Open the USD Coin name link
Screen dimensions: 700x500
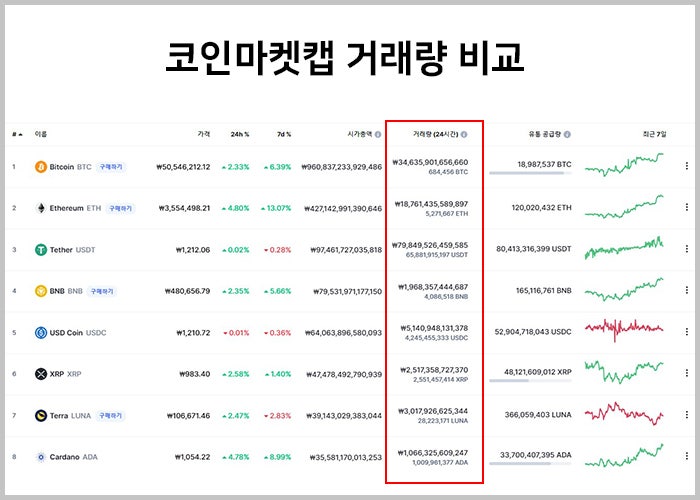click(66, 333)
